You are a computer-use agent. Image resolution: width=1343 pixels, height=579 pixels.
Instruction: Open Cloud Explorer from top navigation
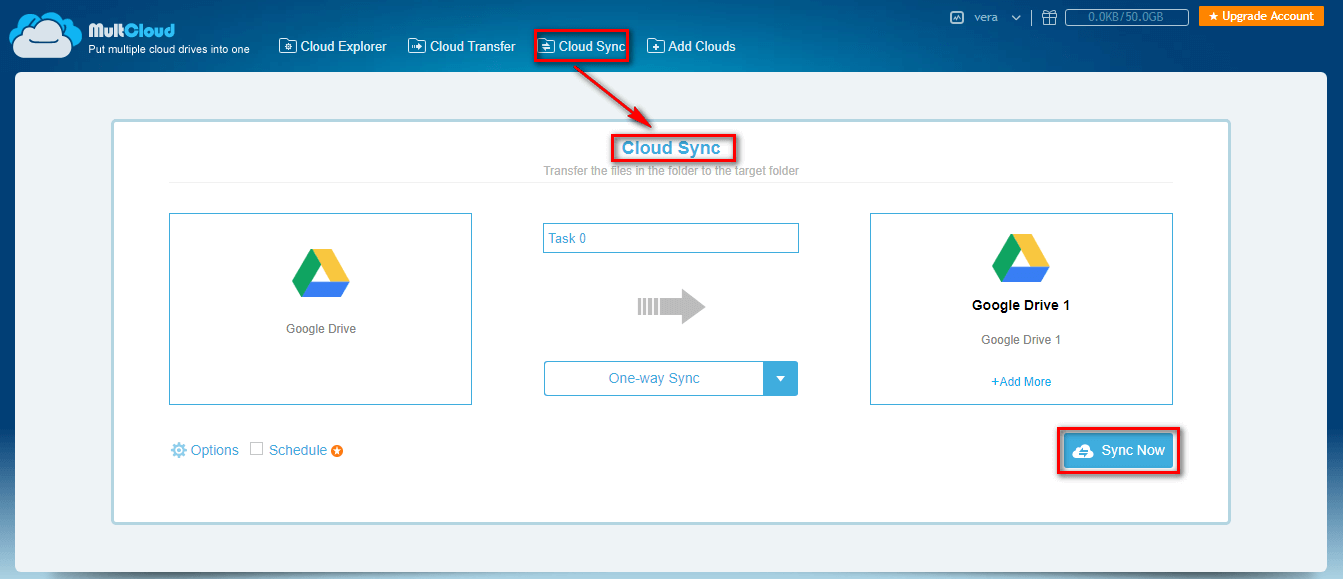pyautogui.click(x=333, y=46)
